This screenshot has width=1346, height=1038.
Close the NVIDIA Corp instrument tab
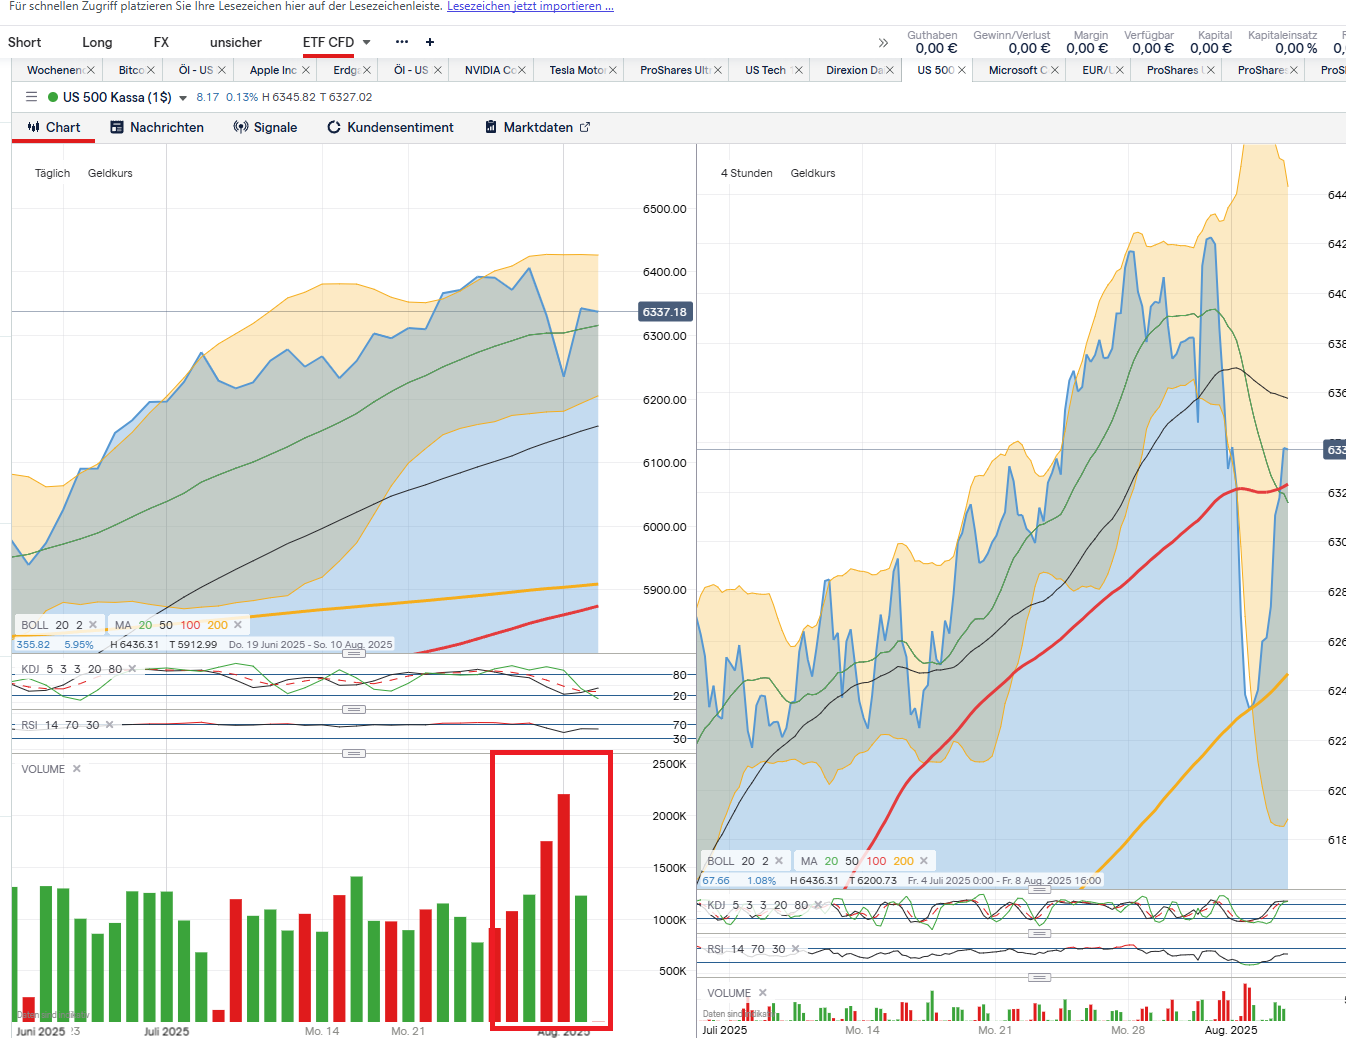[x=522, y=70]
